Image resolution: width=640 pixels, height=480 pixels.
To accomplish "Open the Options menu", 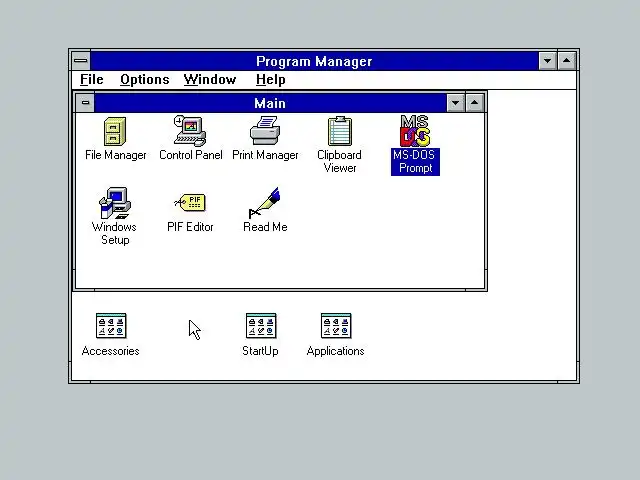I will [x=144, y=80].
